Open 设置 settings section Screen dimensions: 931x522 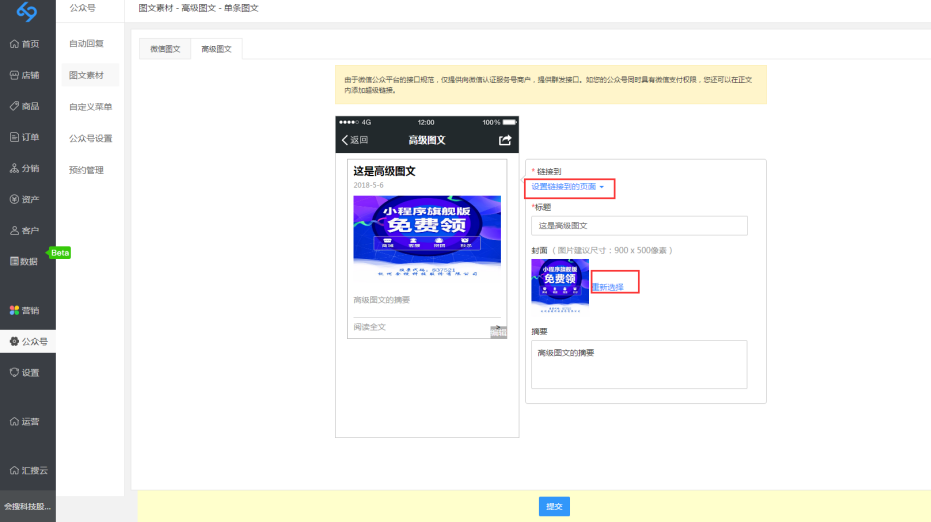click(x=25, y=373)
